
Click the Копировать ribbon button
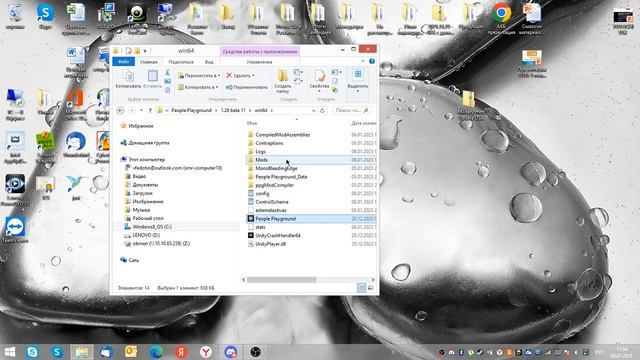(128, 79)
